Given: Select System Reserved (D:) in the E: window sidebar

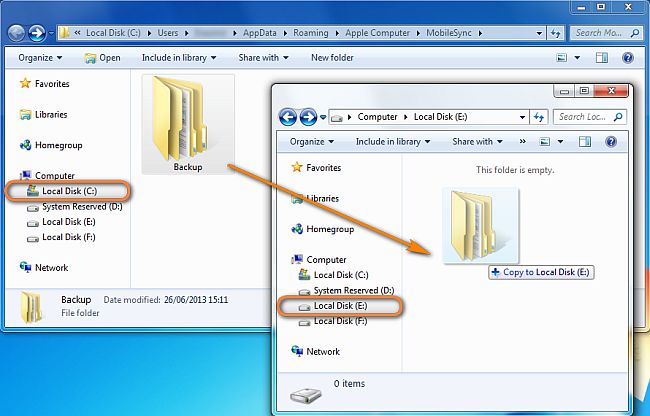Looking at the screenshot, I should pyautogui.click(x=346, y=290).
